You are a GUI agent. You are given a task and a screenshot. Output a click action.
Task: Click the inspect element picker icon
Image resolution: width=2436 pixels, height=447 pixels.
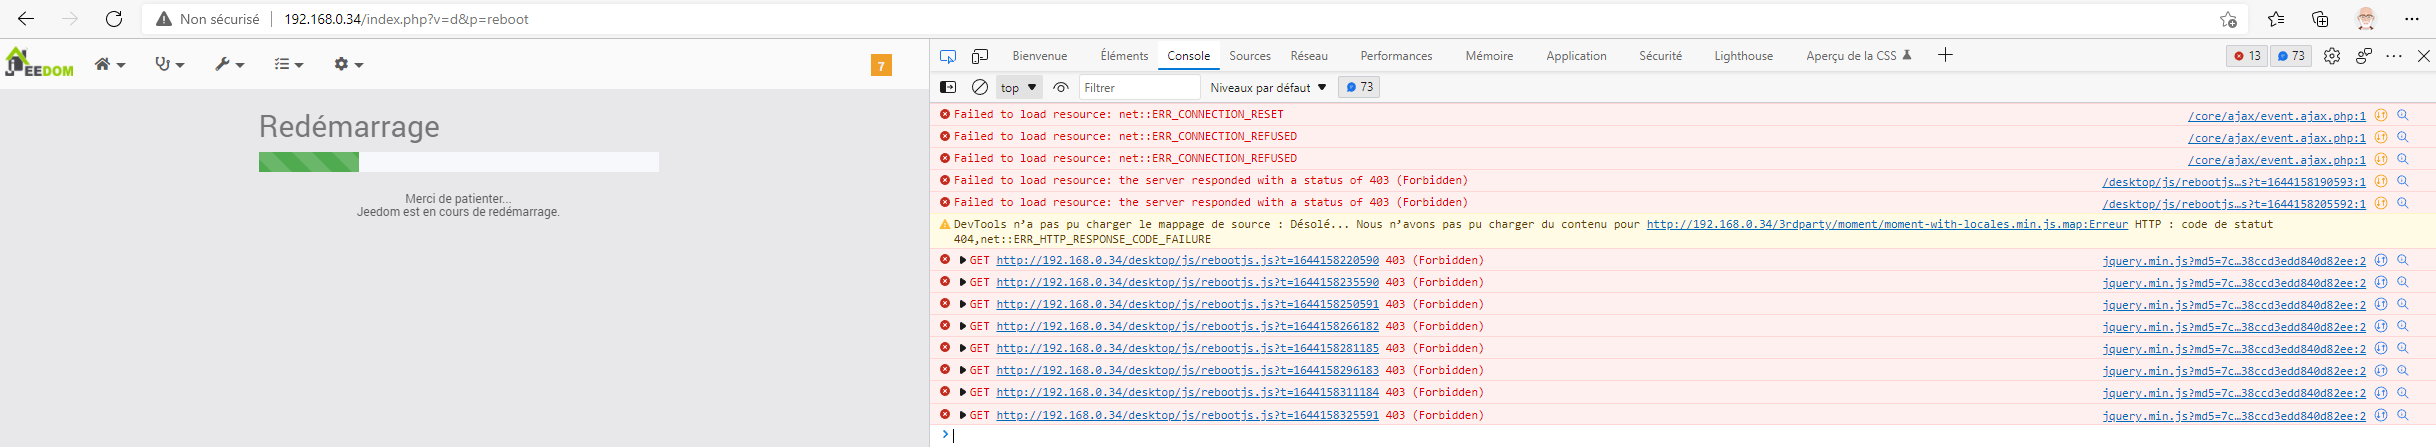(948, 56)
